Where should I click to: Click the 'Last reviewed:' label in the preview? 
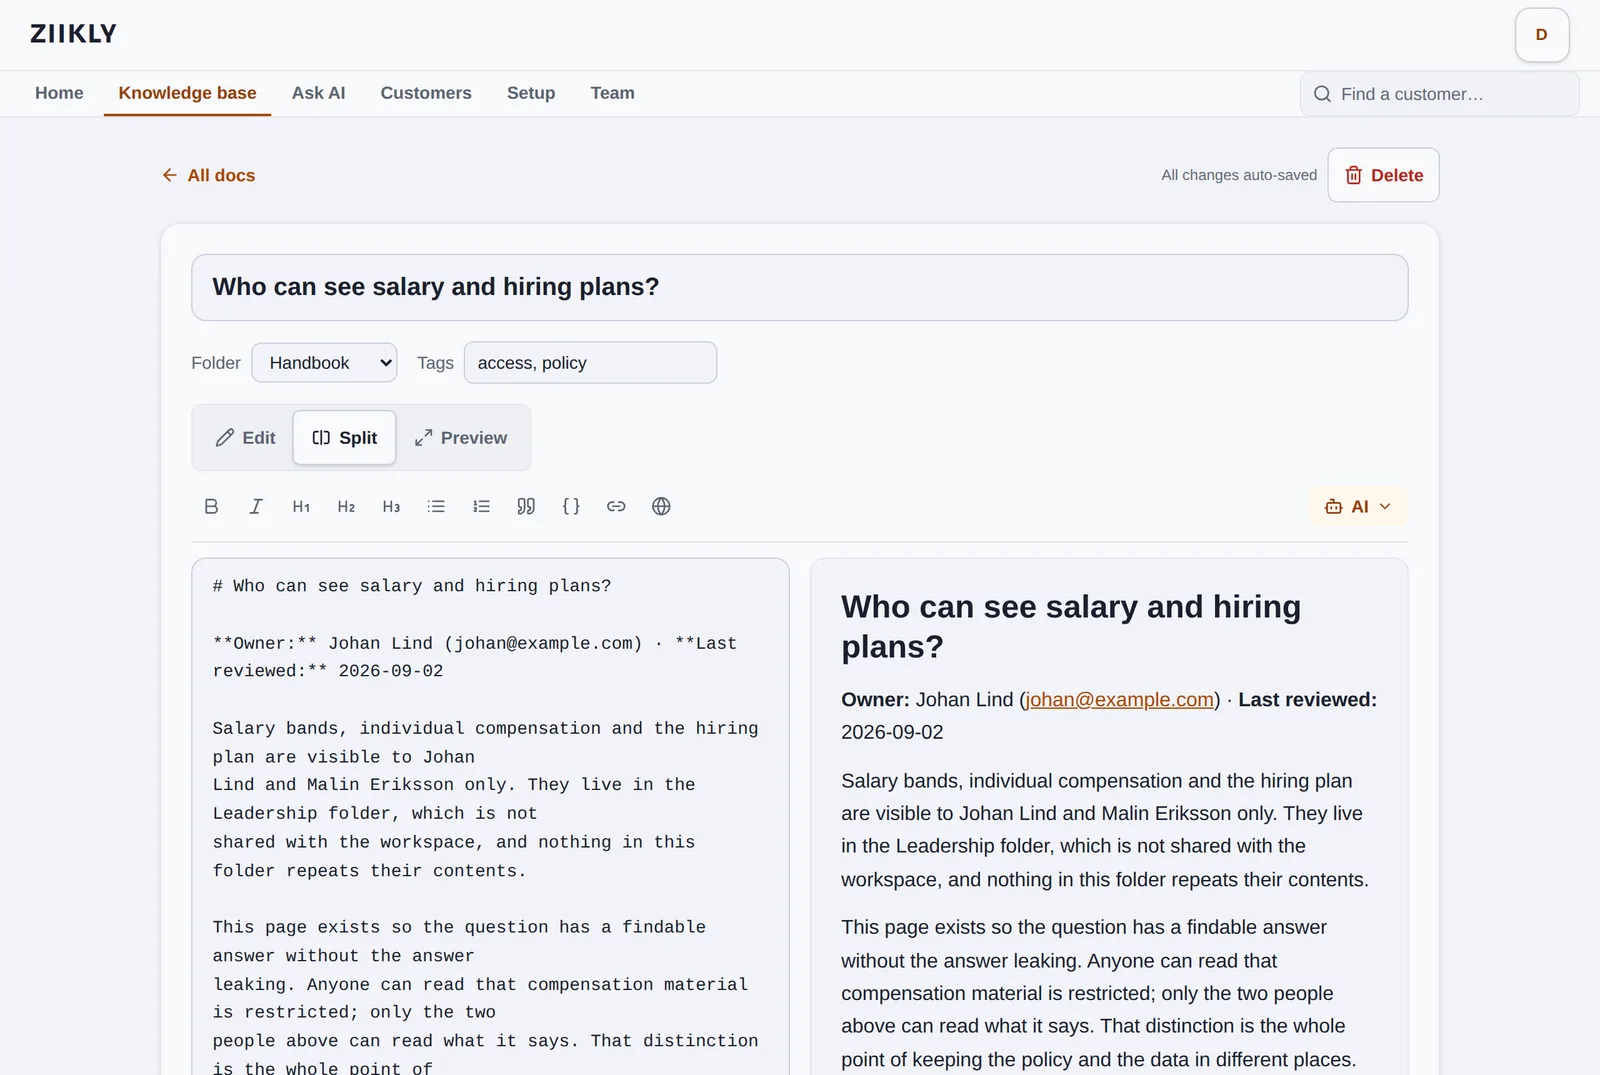(x=1307, y=700)
